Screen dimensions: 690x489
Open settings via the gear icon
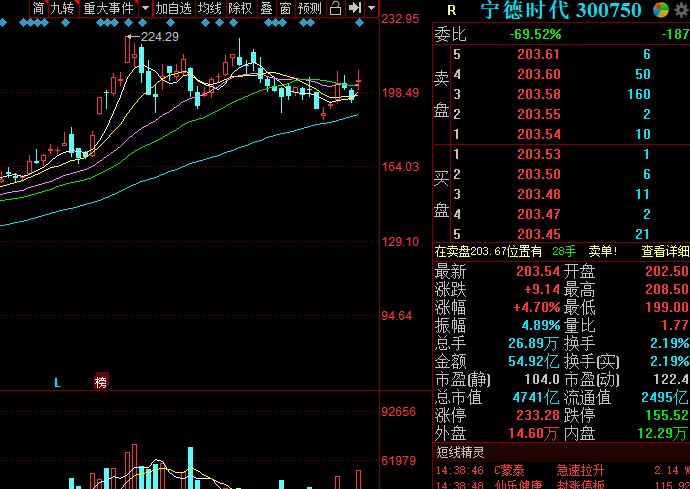(682, 10)
